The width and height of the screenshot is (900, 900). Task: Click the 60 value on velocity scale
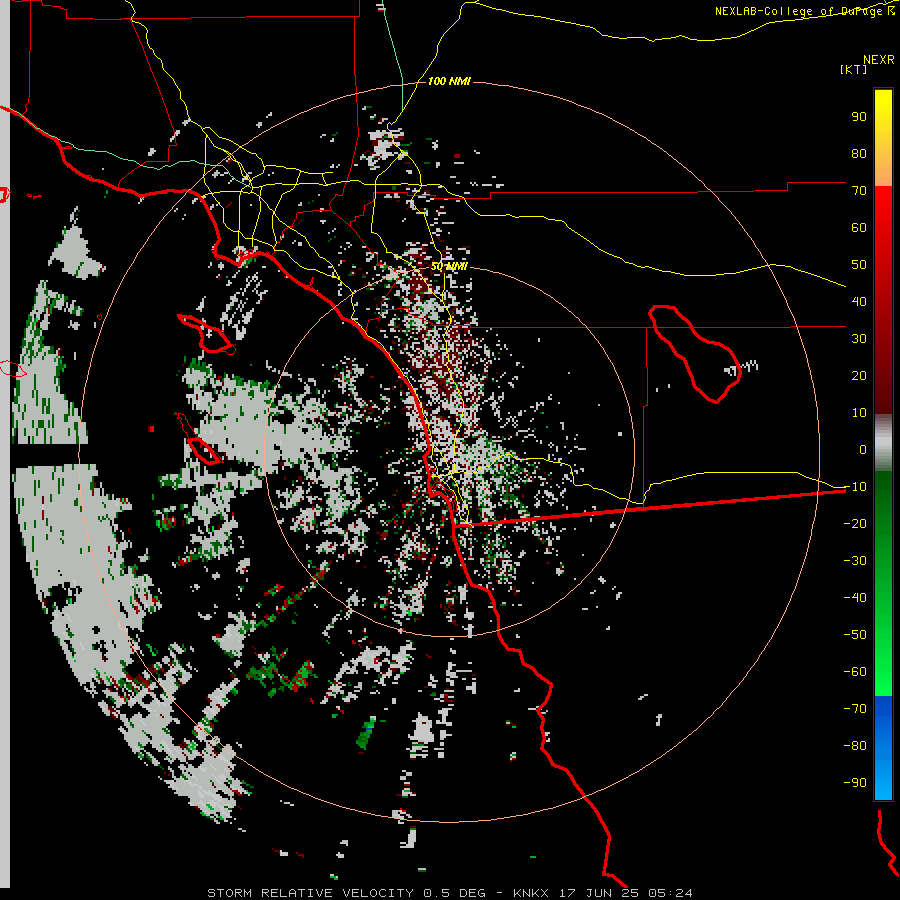tap(859, 227)
